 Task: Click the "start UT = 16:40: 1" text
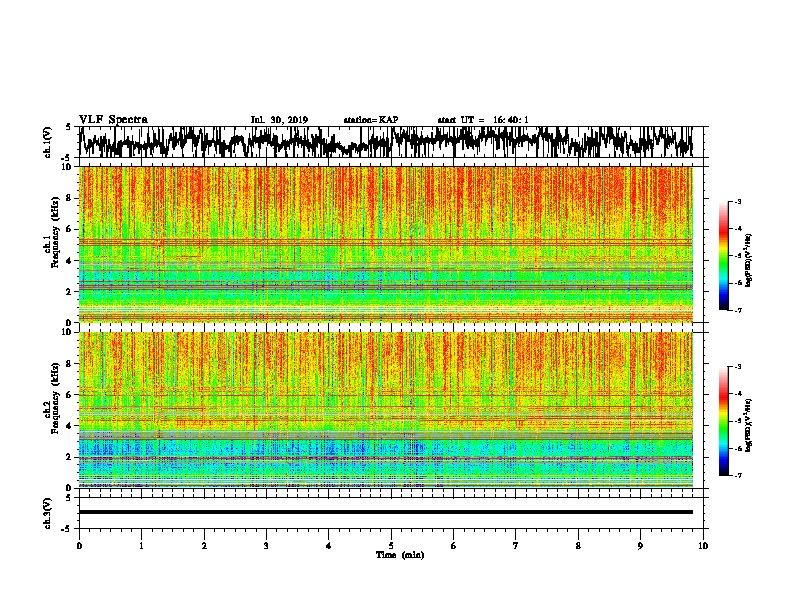482,120
